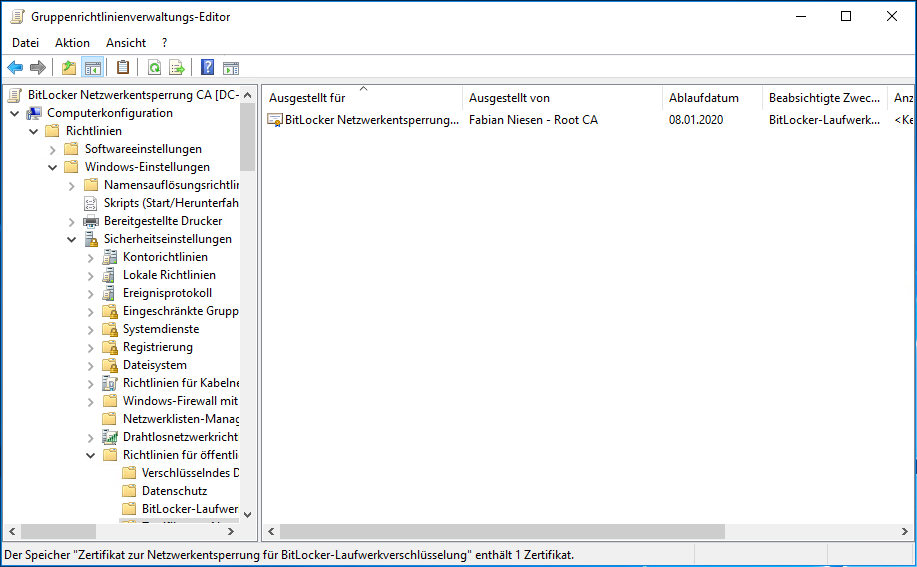
Task: Open the Ansicht menu
Action: pos(126,43)
